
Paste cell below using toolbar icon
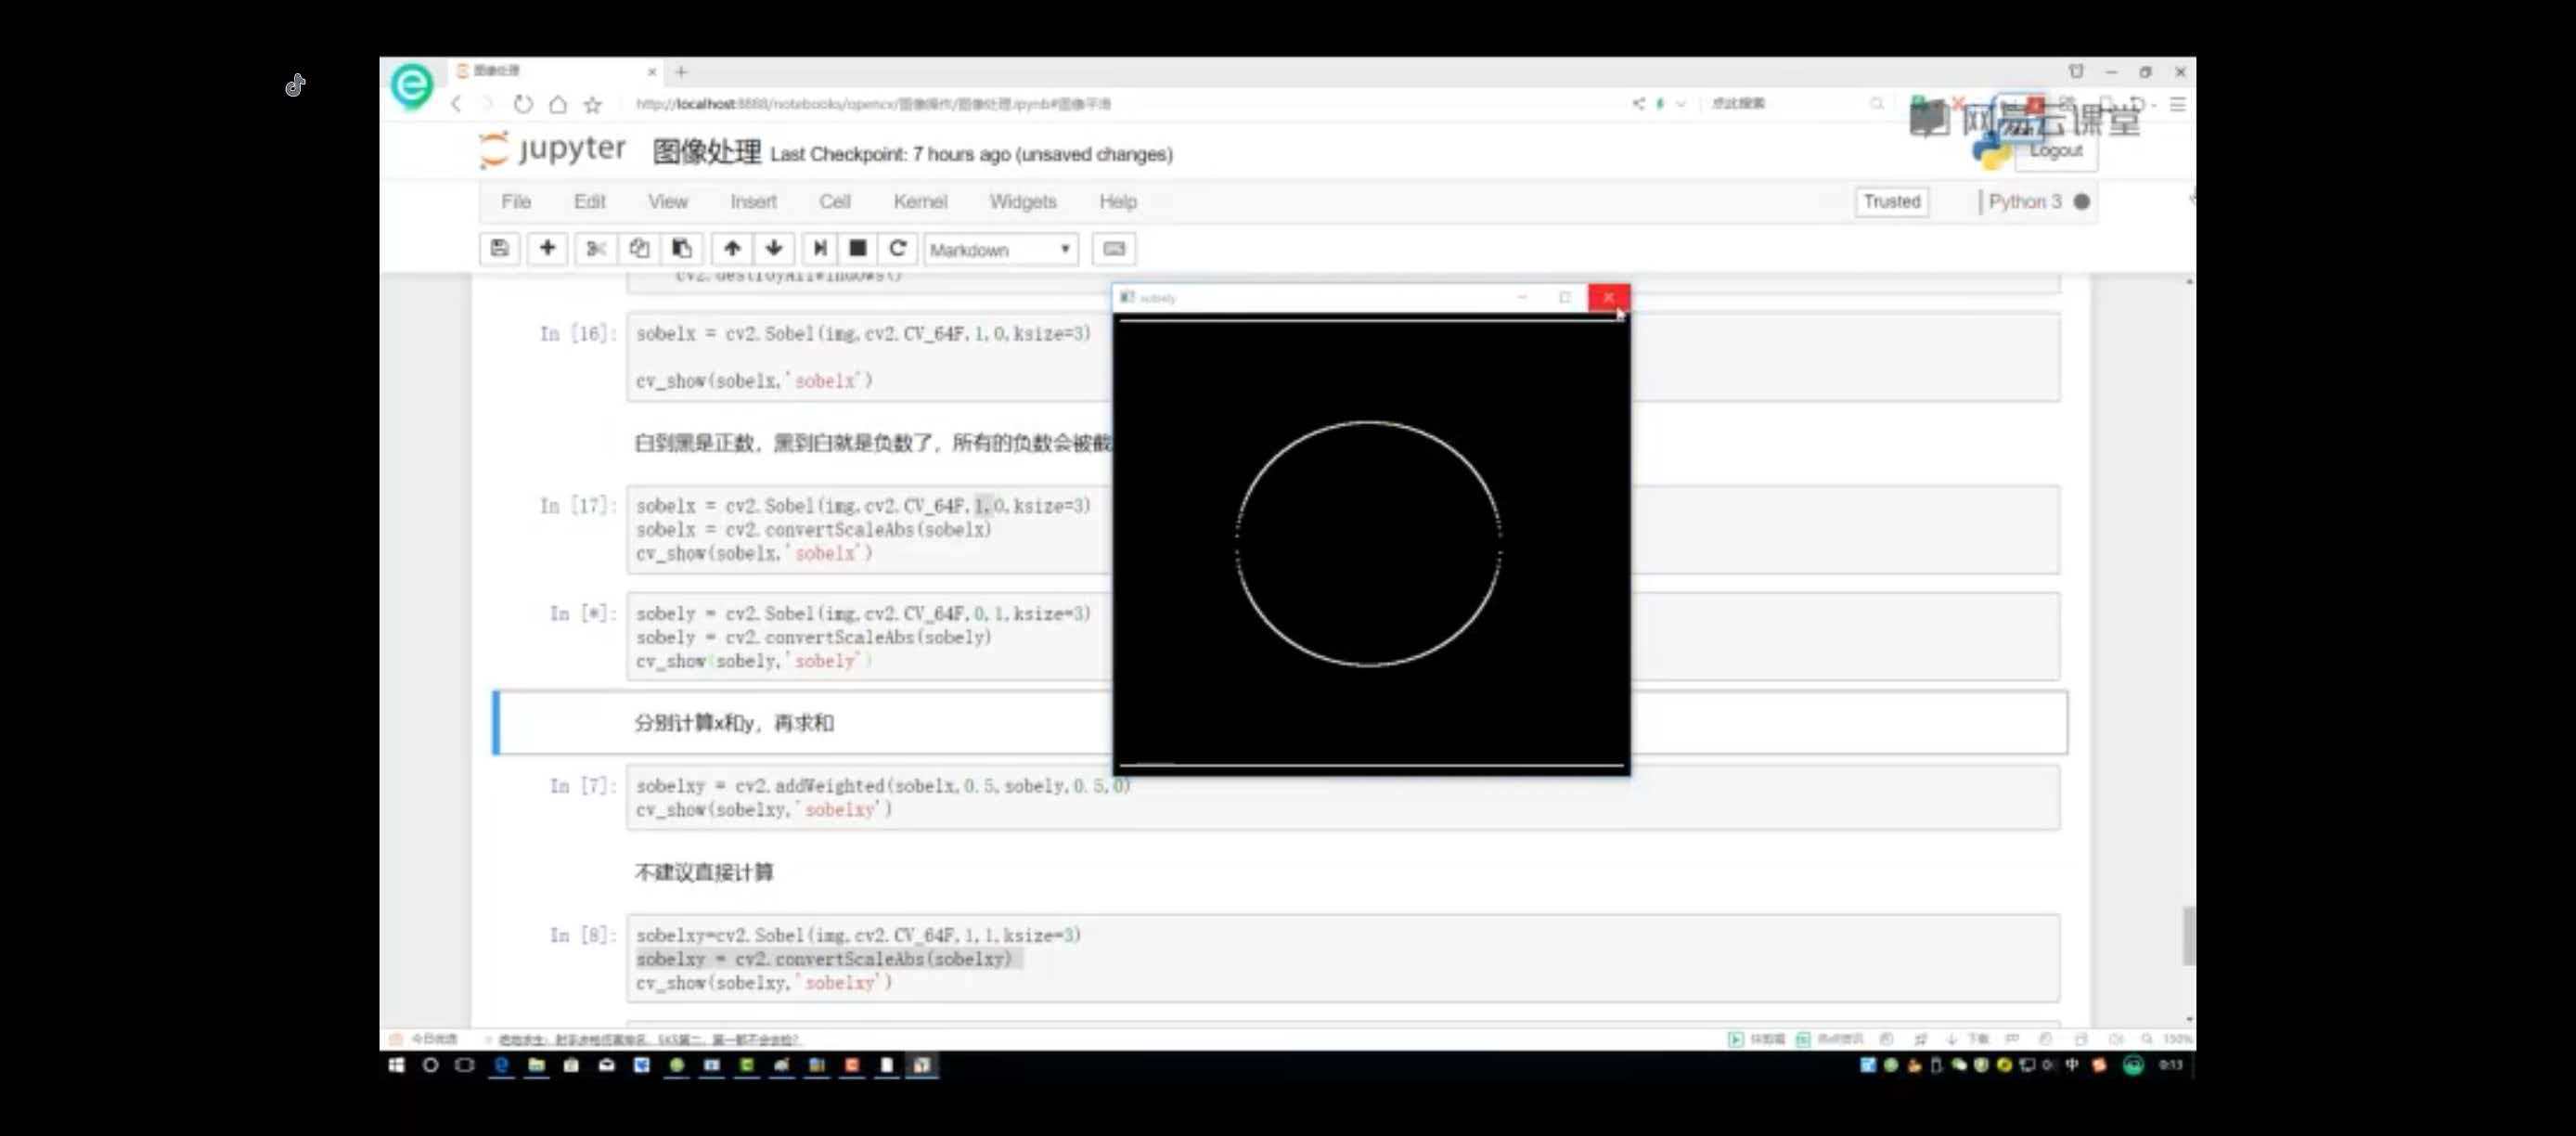click(x=682, y=248)
